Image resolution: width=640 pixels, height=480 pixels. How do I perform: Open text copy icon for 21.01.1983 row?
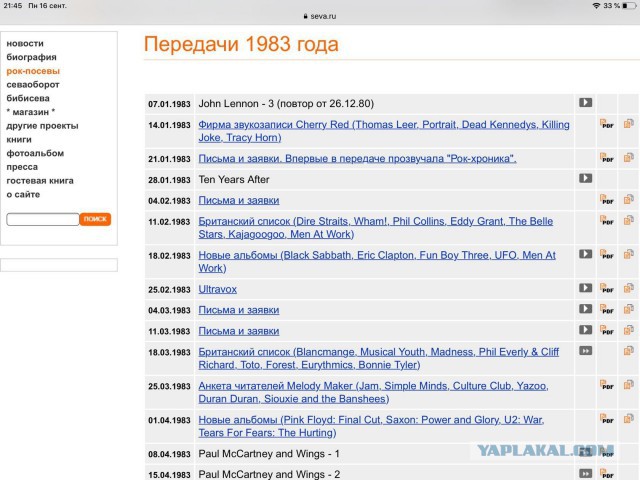[629, 157]
